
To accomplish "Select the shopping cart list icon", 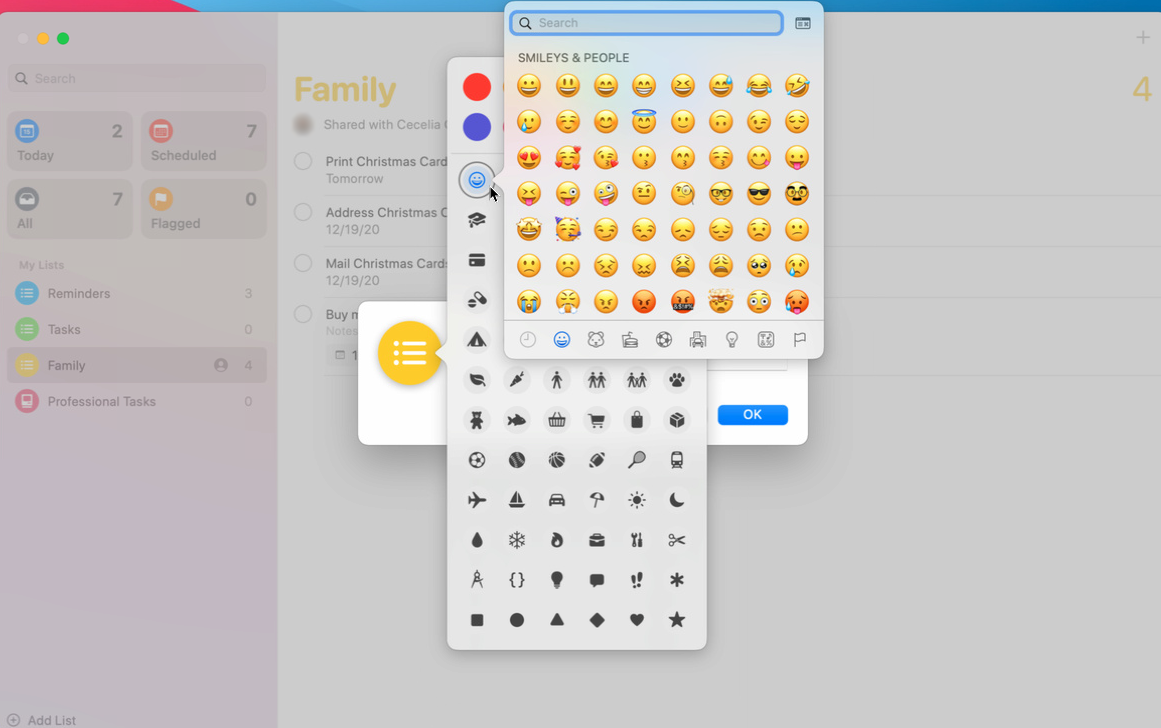I will (597, 420).
